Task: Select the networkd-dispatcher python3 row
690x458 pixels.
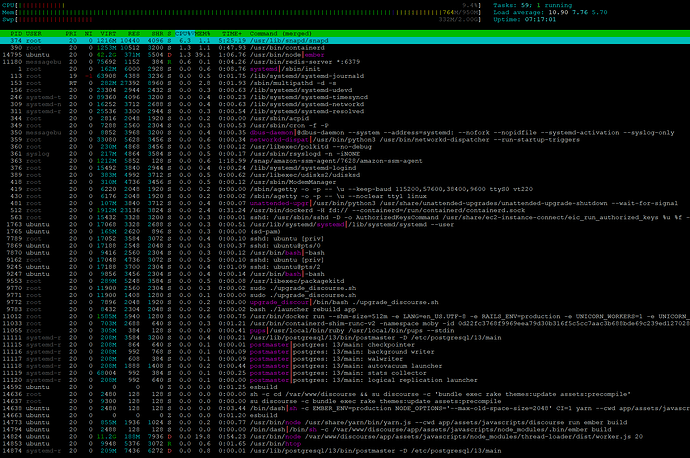Action: 345,139
